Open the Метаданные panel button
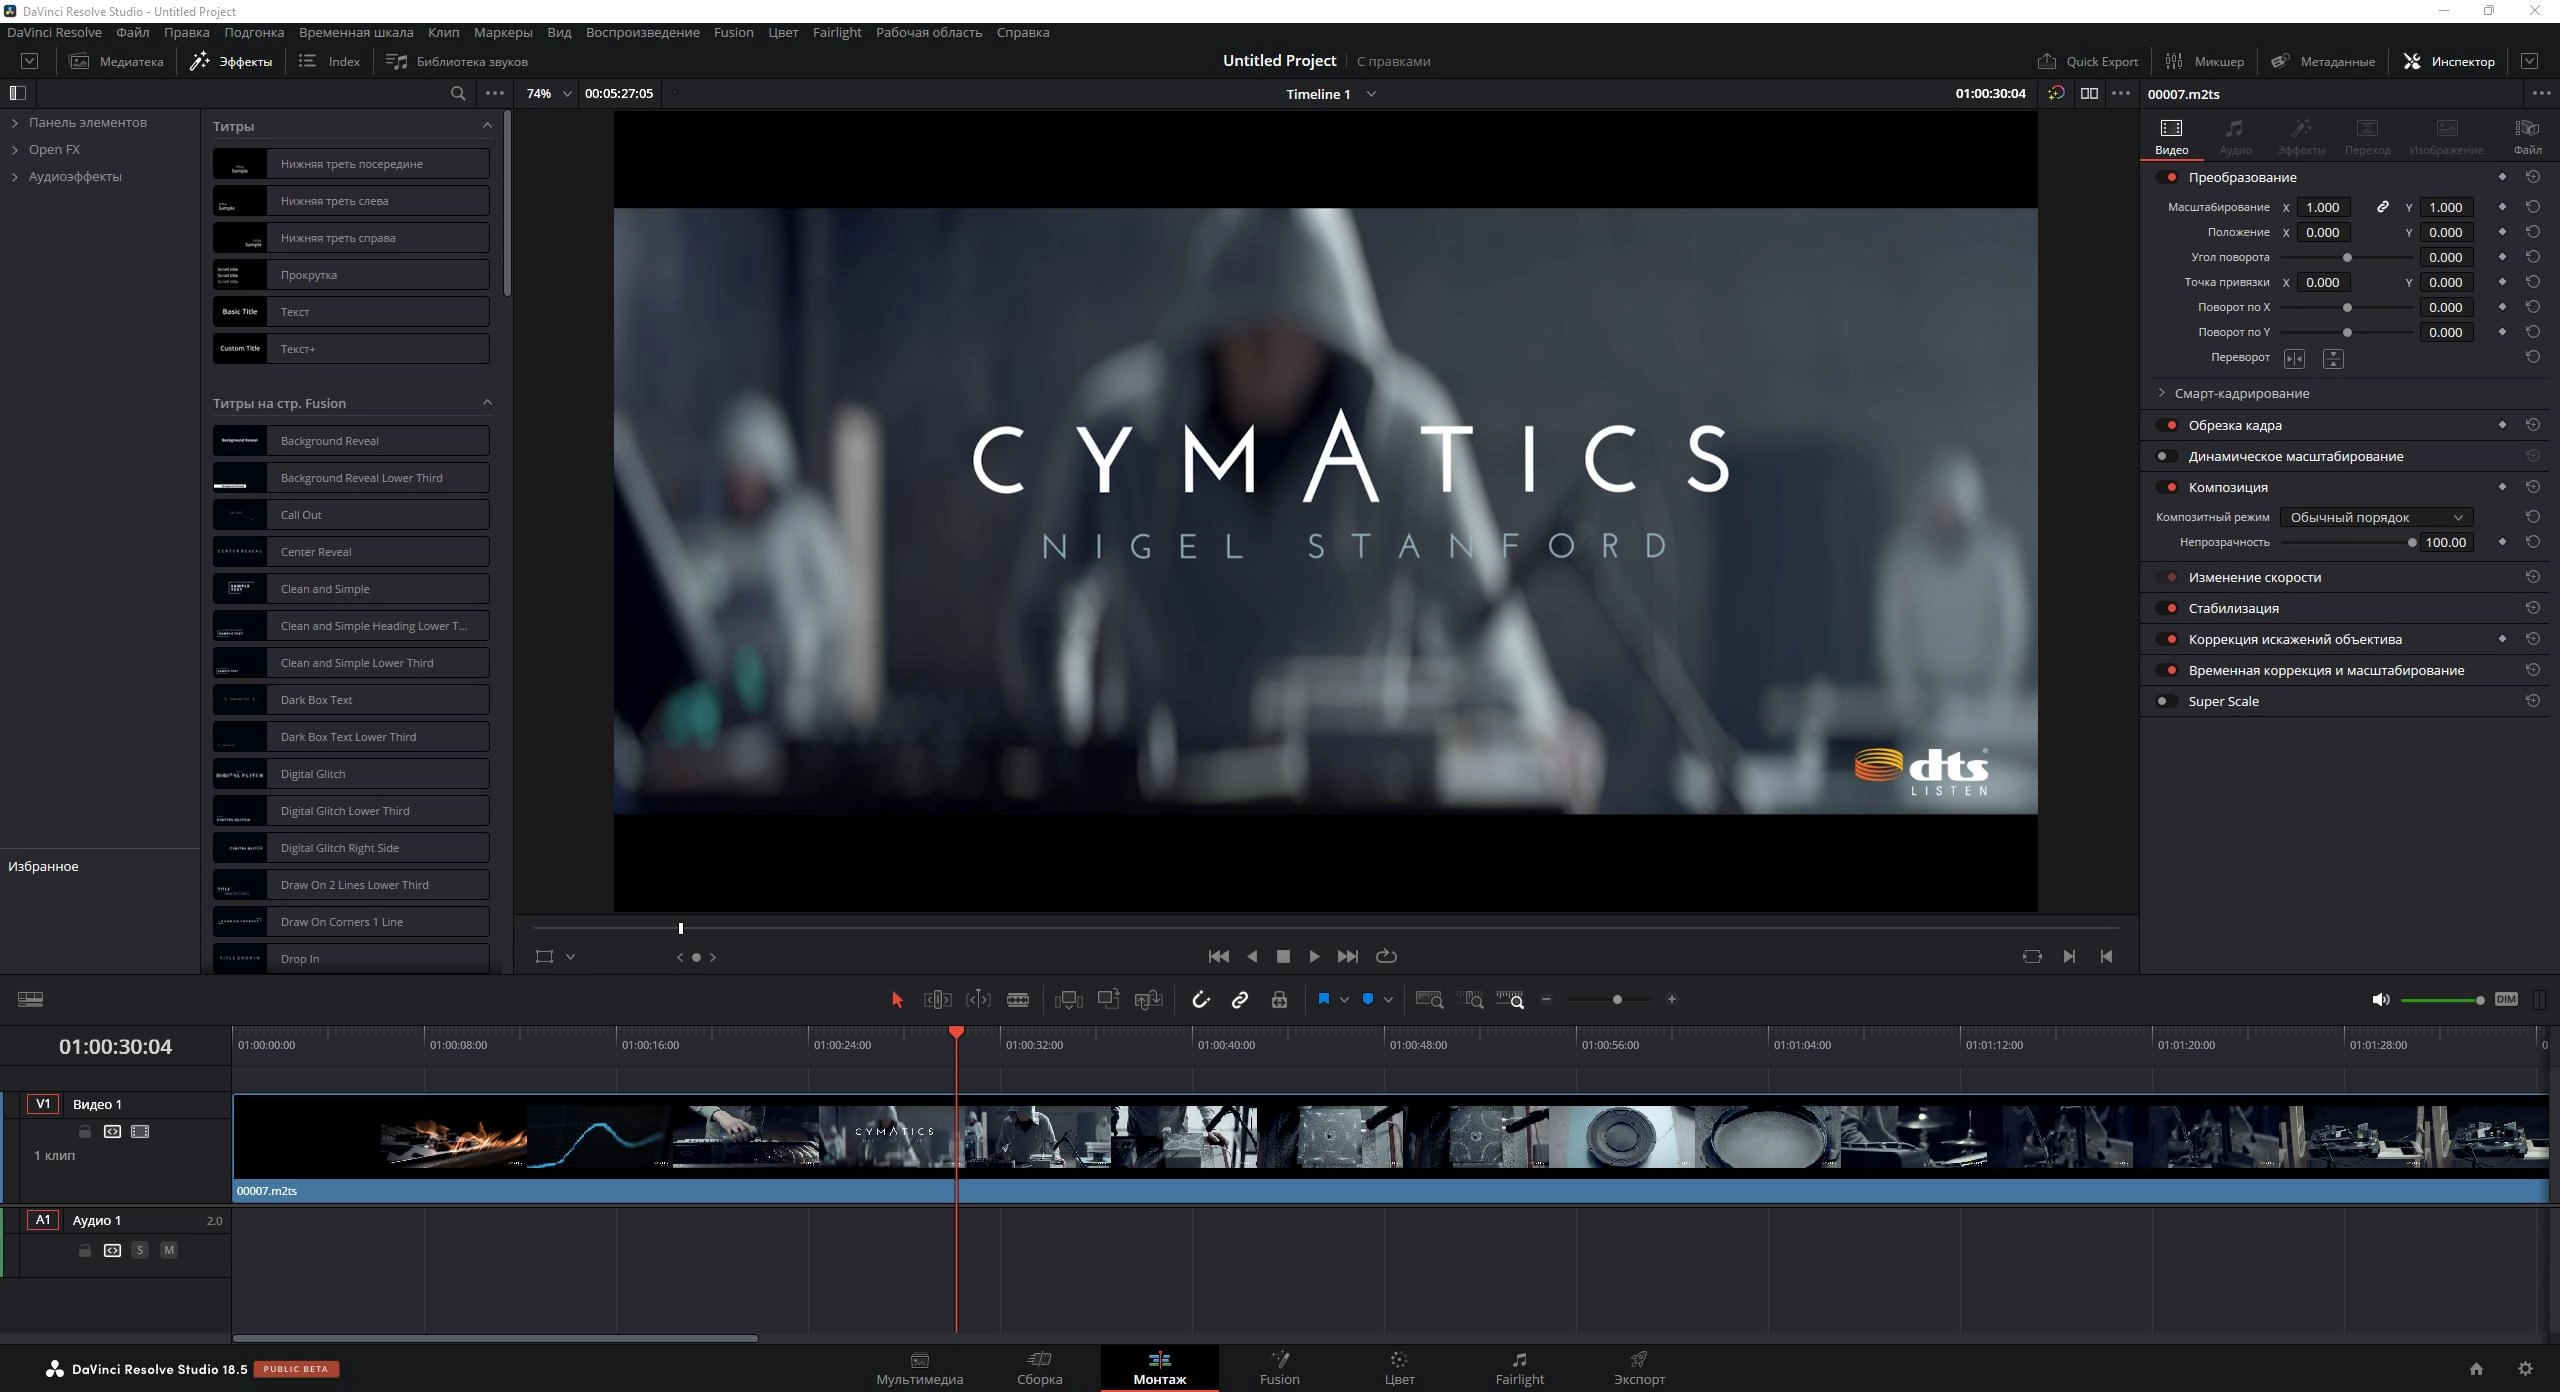The image size is (2560, 1392). [2322, 61]
